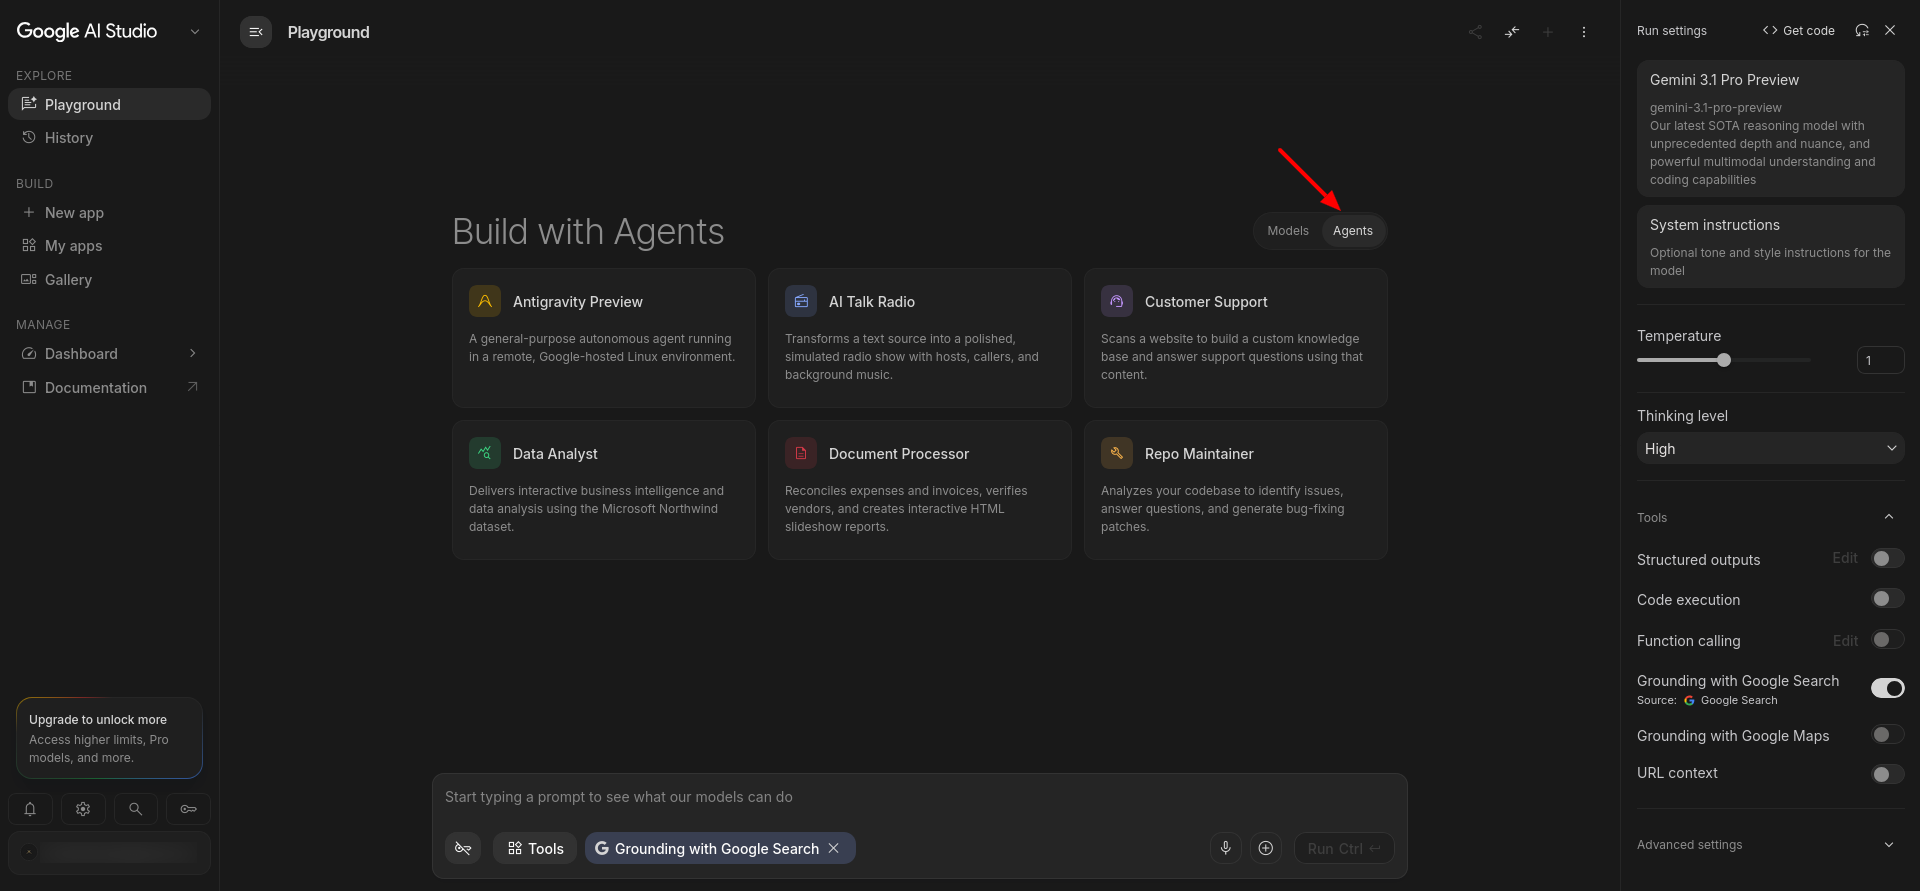Click the Antigravity Preview agent icon
This screenshot has width=1920, height=891.
pyautogui.click(x=485, y=301)
